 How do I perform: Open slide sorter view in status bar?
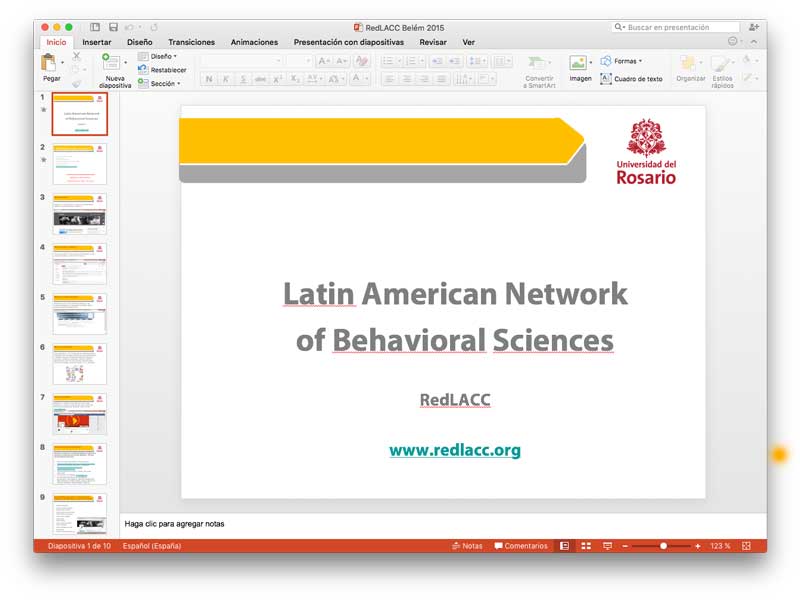[x=586, y=546]
